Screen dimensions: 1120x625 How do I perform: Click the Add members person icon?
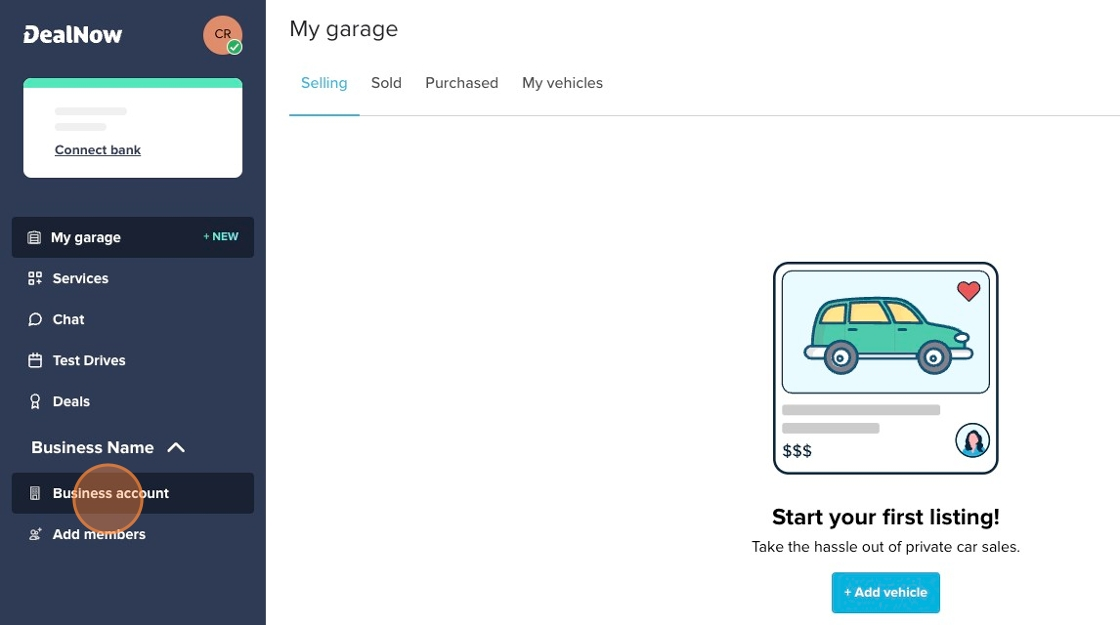33,534
